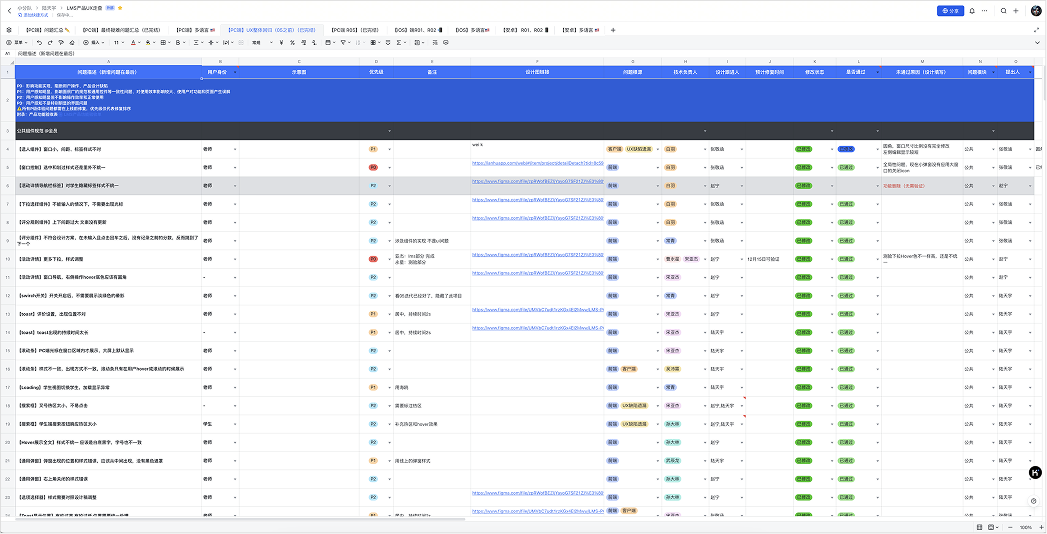Image resolution: width=1047 pixels, height=534 pixels.
Task: Enter full-screen with the expand arrows icon
Action: (1036, 30)
